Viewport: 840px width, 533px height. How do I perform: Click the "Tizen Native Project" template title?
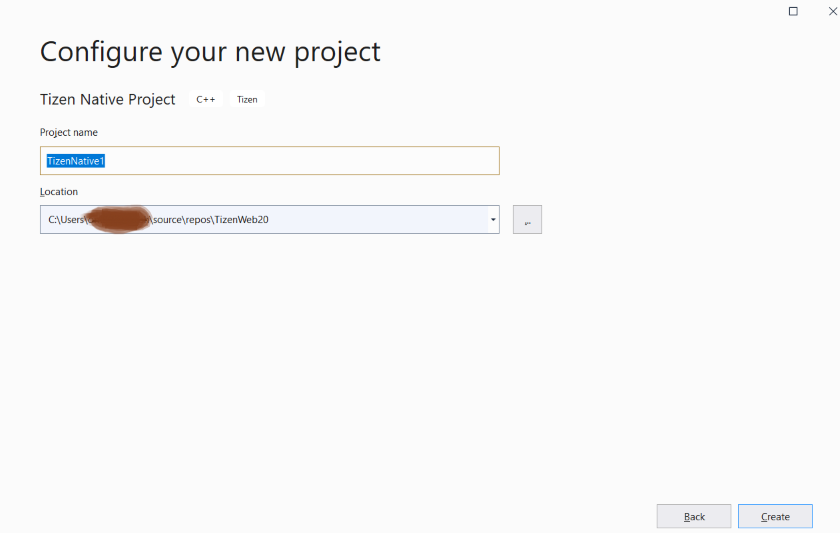click(108, 99)
